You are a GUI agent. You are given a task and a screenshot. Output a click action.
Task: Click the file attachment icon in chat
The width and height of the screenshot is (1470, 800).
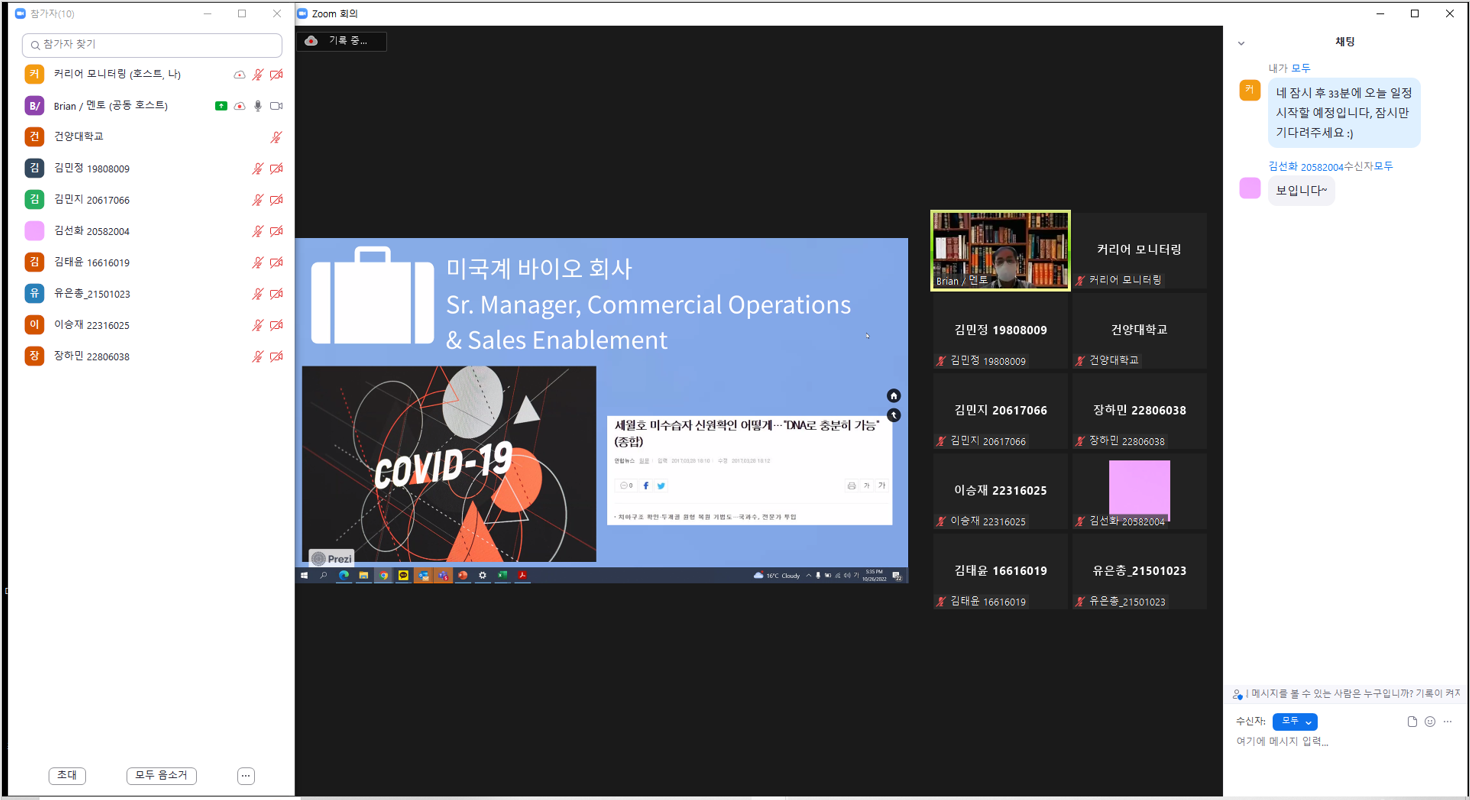tap(1412, 721)
